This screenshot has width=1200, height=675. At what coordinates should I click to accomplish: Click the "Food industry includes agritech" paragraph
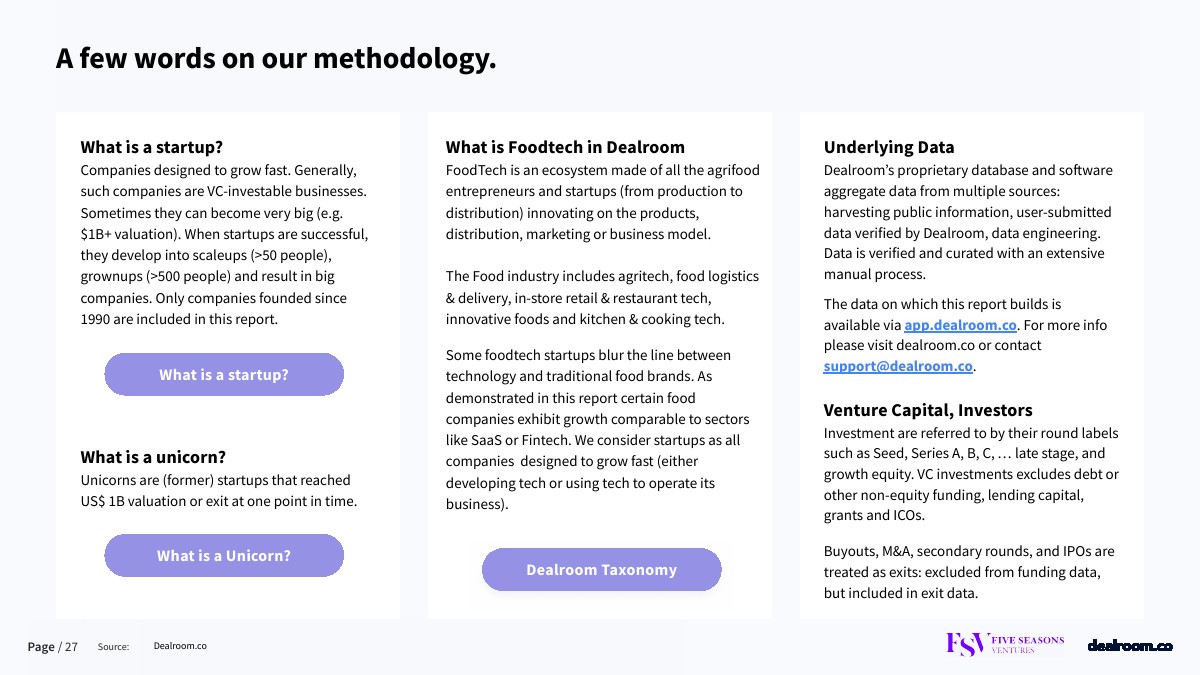point(602,297)
